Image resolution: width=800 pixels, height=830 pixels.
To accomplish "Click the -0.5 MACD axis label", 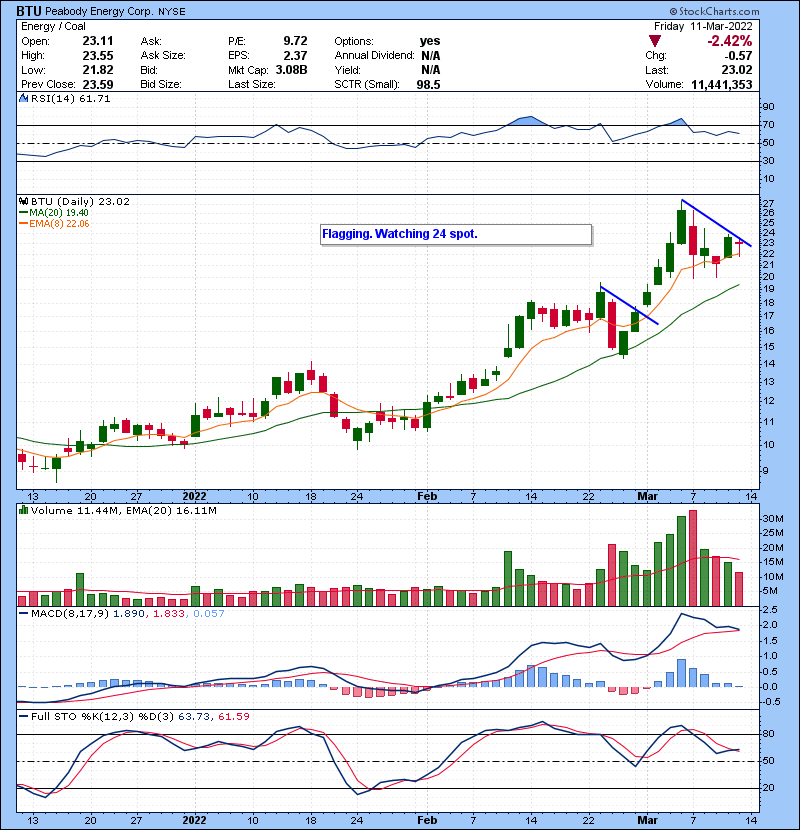I will click(771, 702).
